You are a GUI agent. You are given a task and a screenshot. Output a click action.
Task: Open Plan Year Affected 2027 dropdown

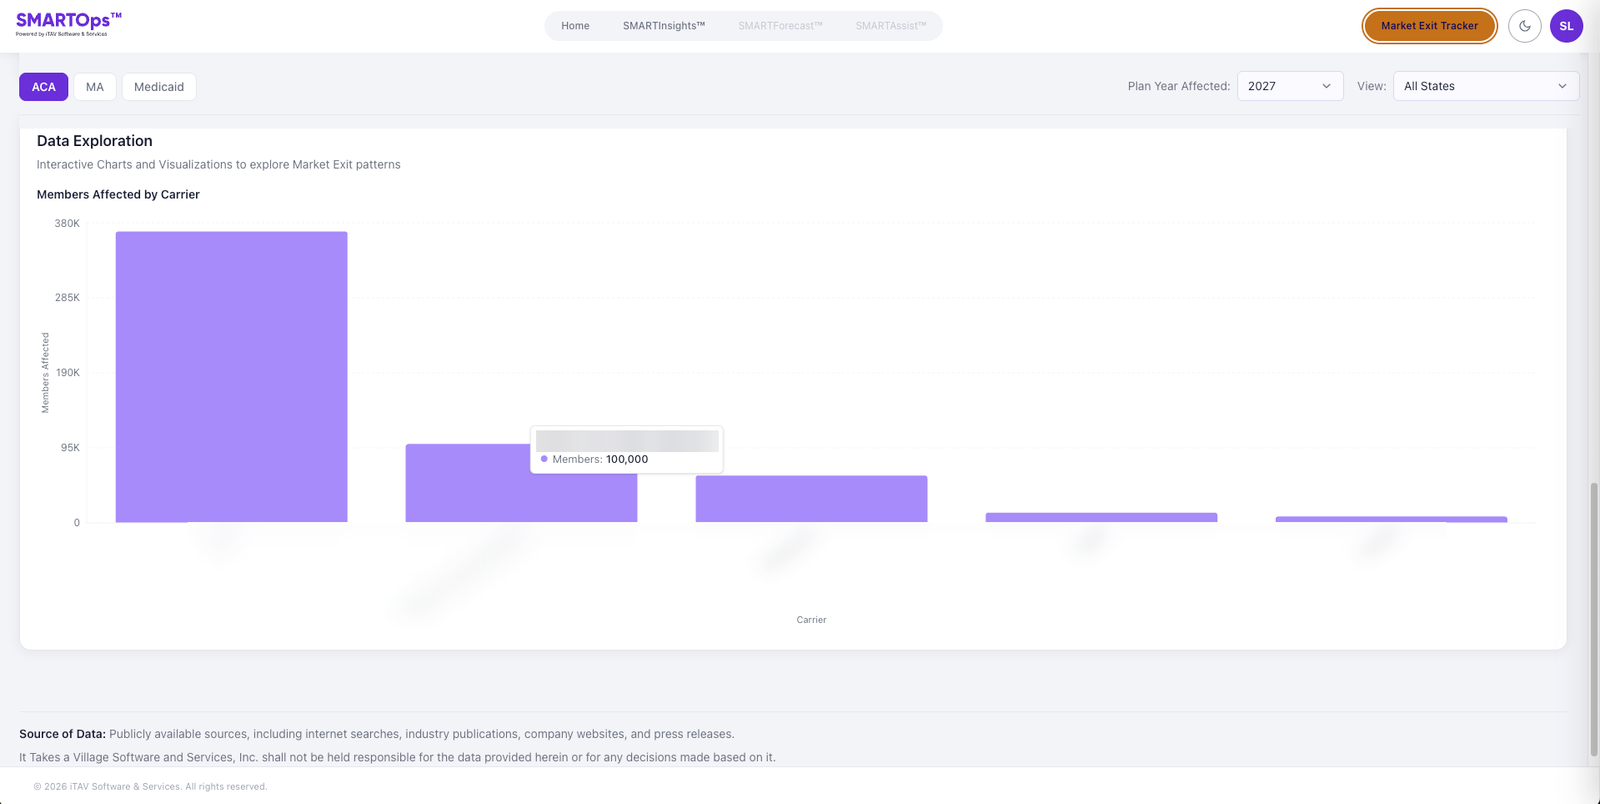point(1290,86)
